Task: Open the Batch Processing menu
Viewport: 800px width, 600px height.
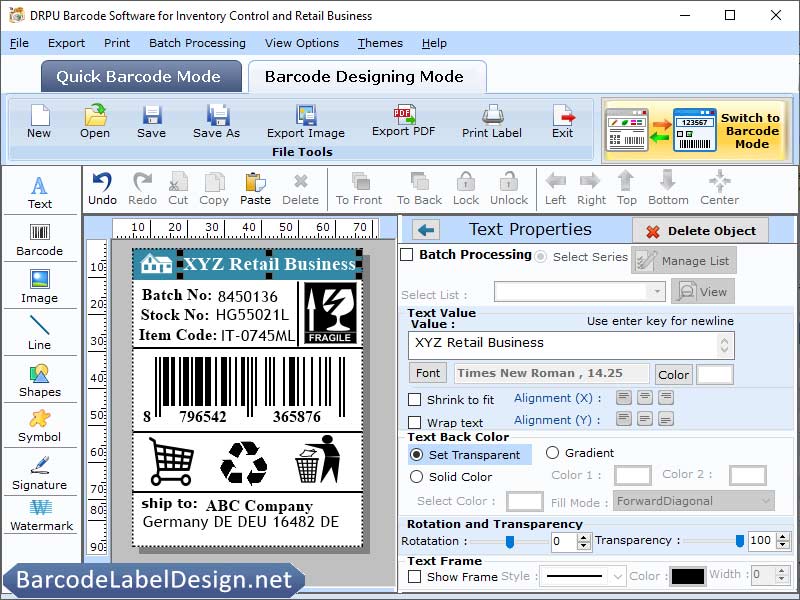Action: point(197,43)
